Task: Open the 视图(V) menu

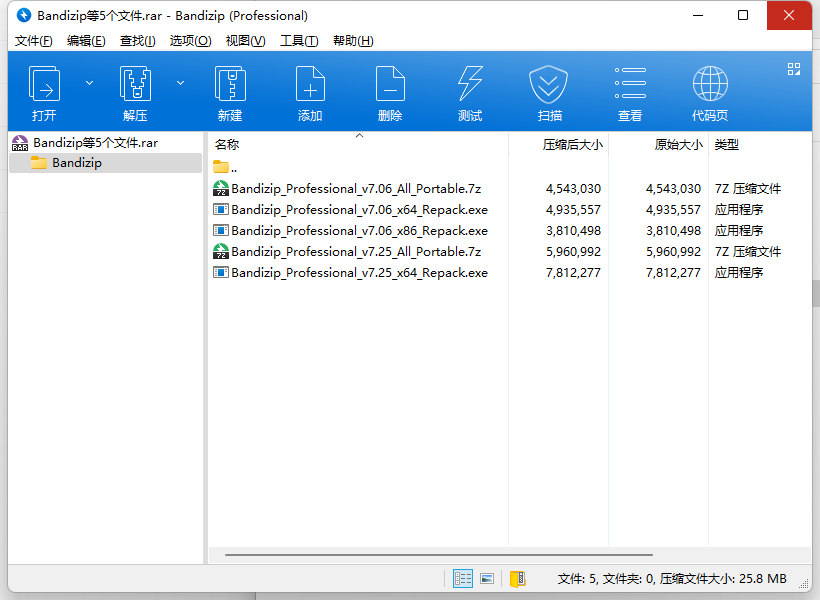Action: click(x=245, y=41)
